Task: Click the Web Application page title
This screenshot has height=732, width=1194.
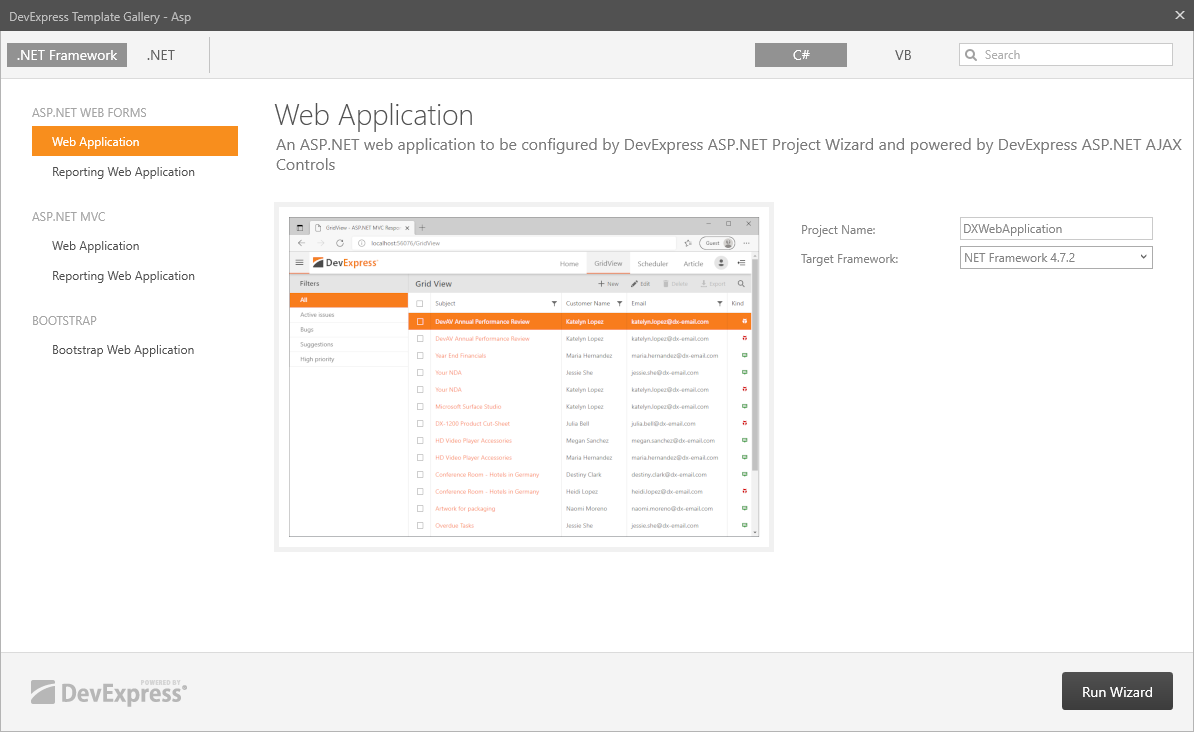Action: 374,115
